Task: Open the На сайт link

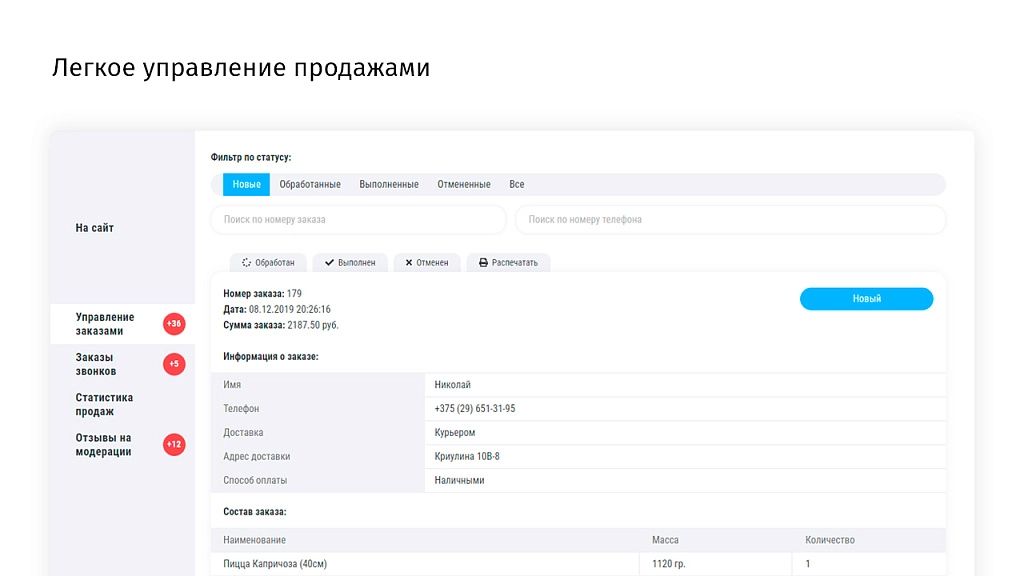Action: pyautogui.click(x=95, y=228)
